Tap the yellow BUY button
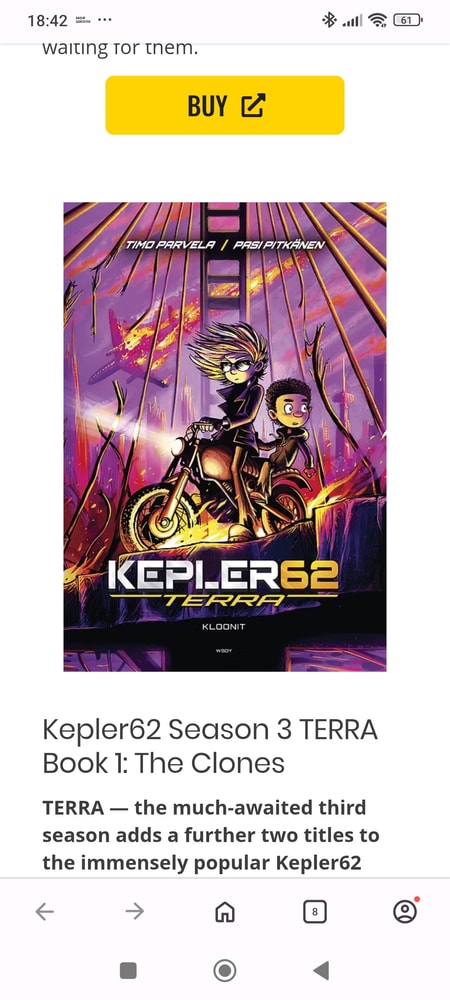Image resolution: width=450 pixels, height=1000 pixels. [x=224, y=105]
